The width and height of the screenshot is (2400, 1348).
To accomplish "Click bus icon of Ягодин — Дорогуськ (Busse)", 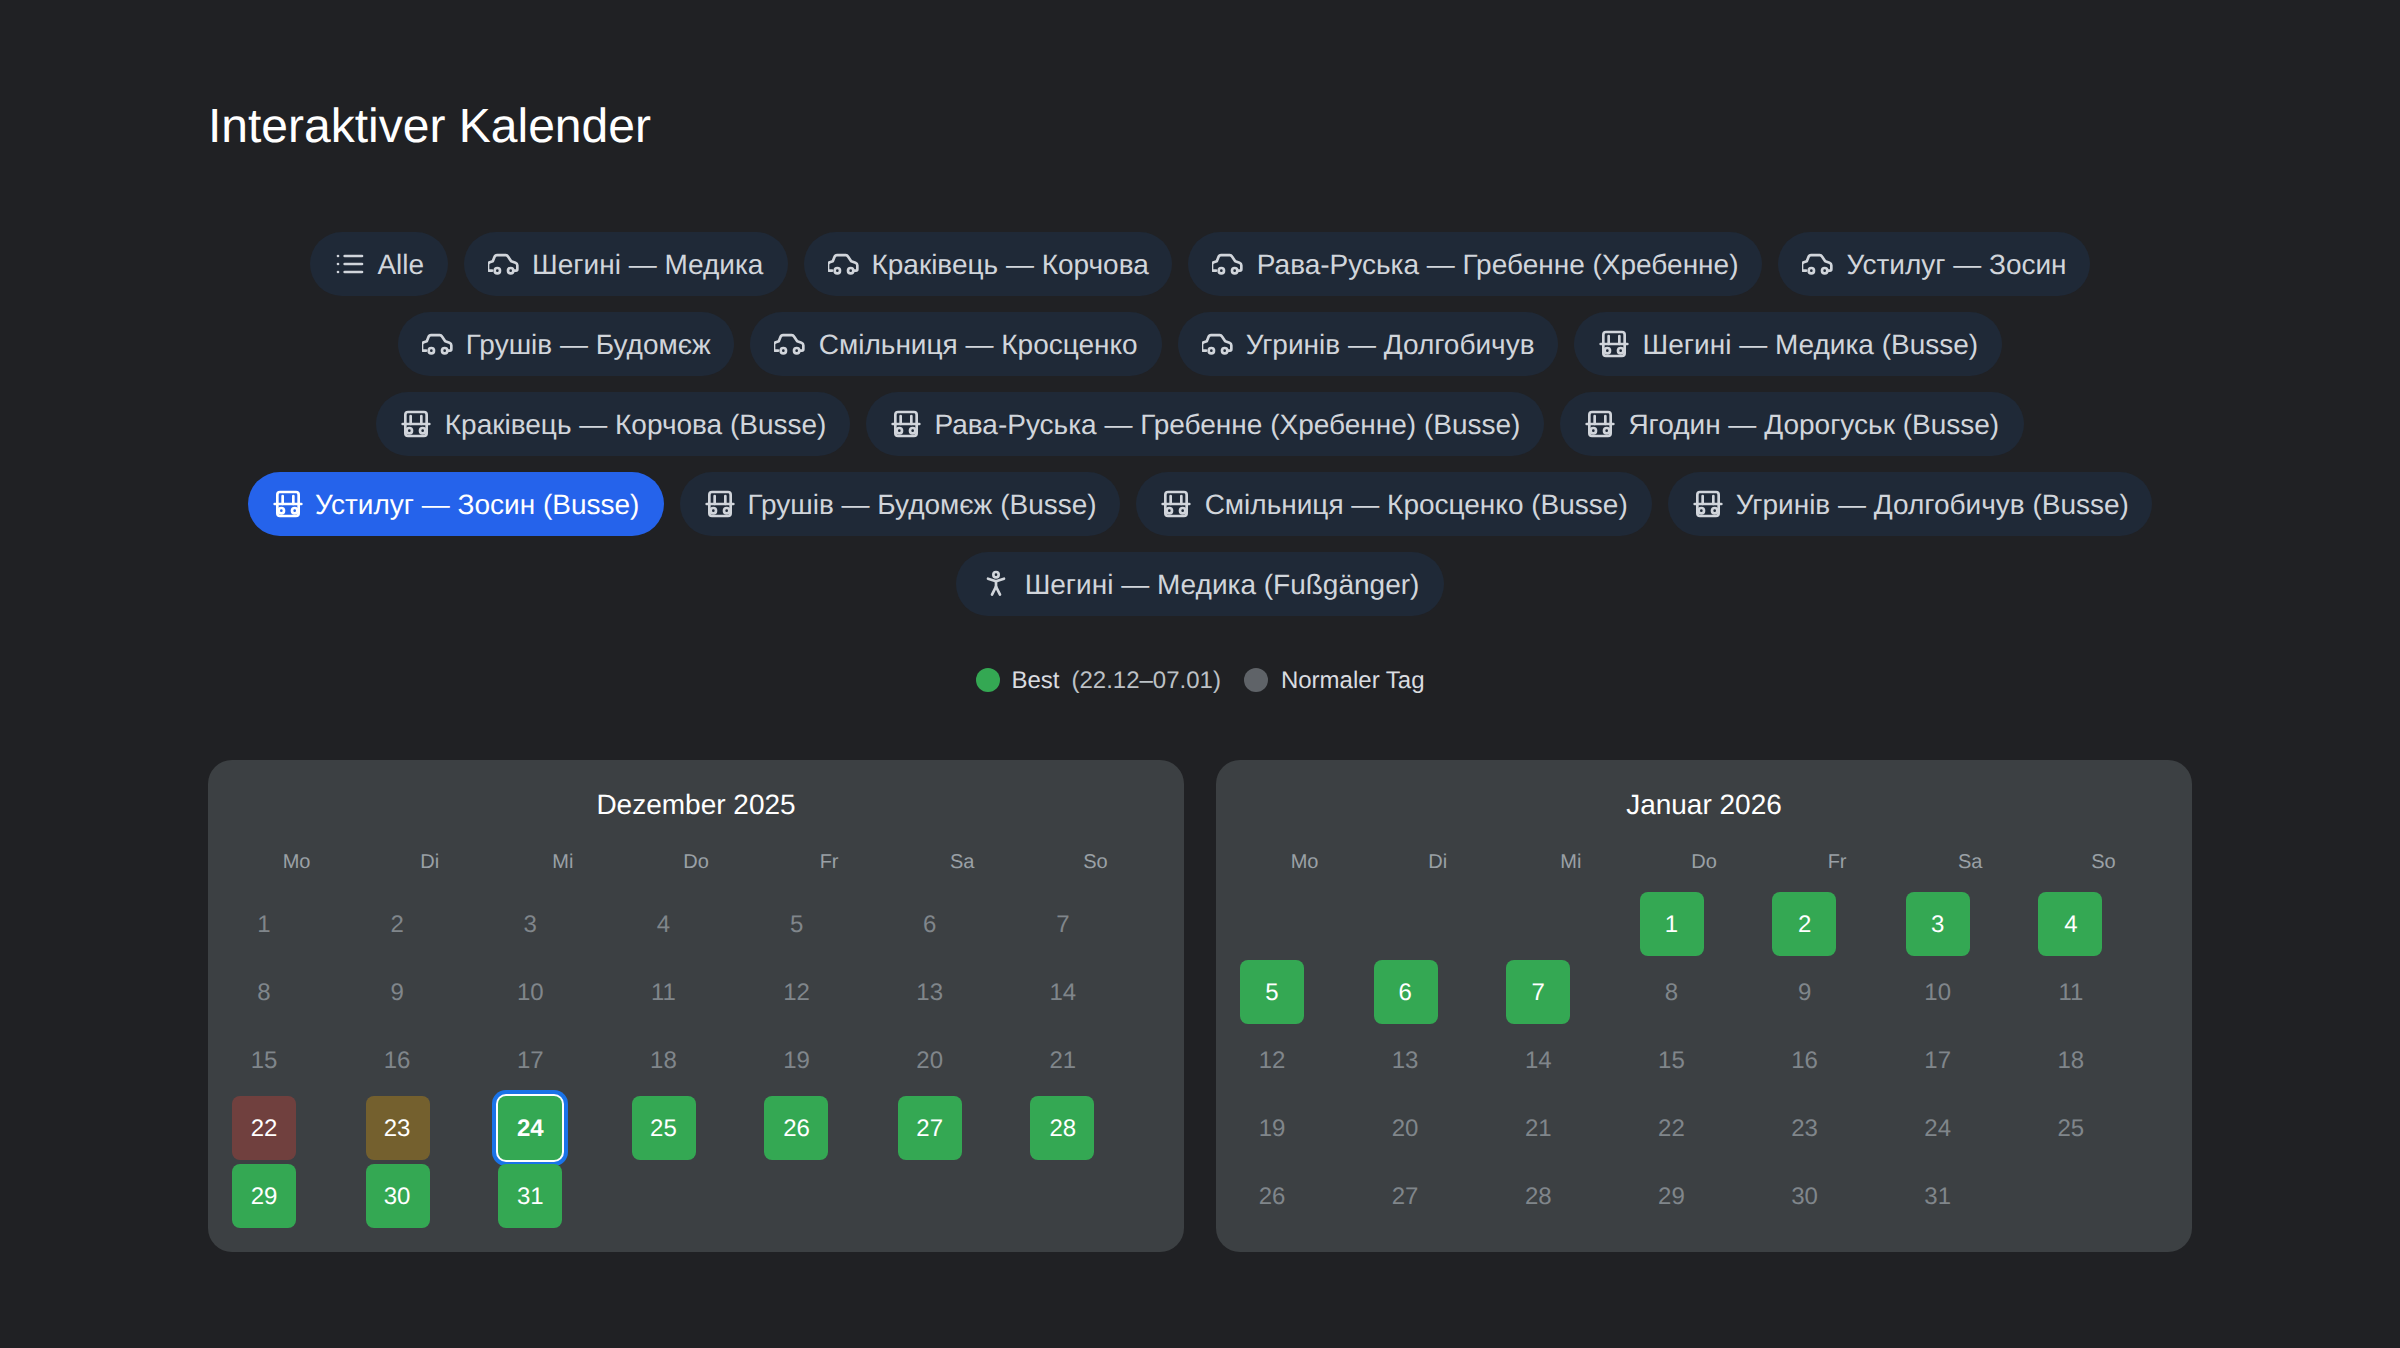I will coord(1599,424).
